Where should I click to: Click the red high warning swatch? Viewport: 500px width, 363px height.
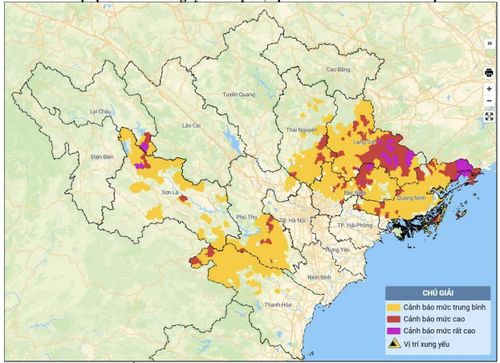(x=393, y=319)
